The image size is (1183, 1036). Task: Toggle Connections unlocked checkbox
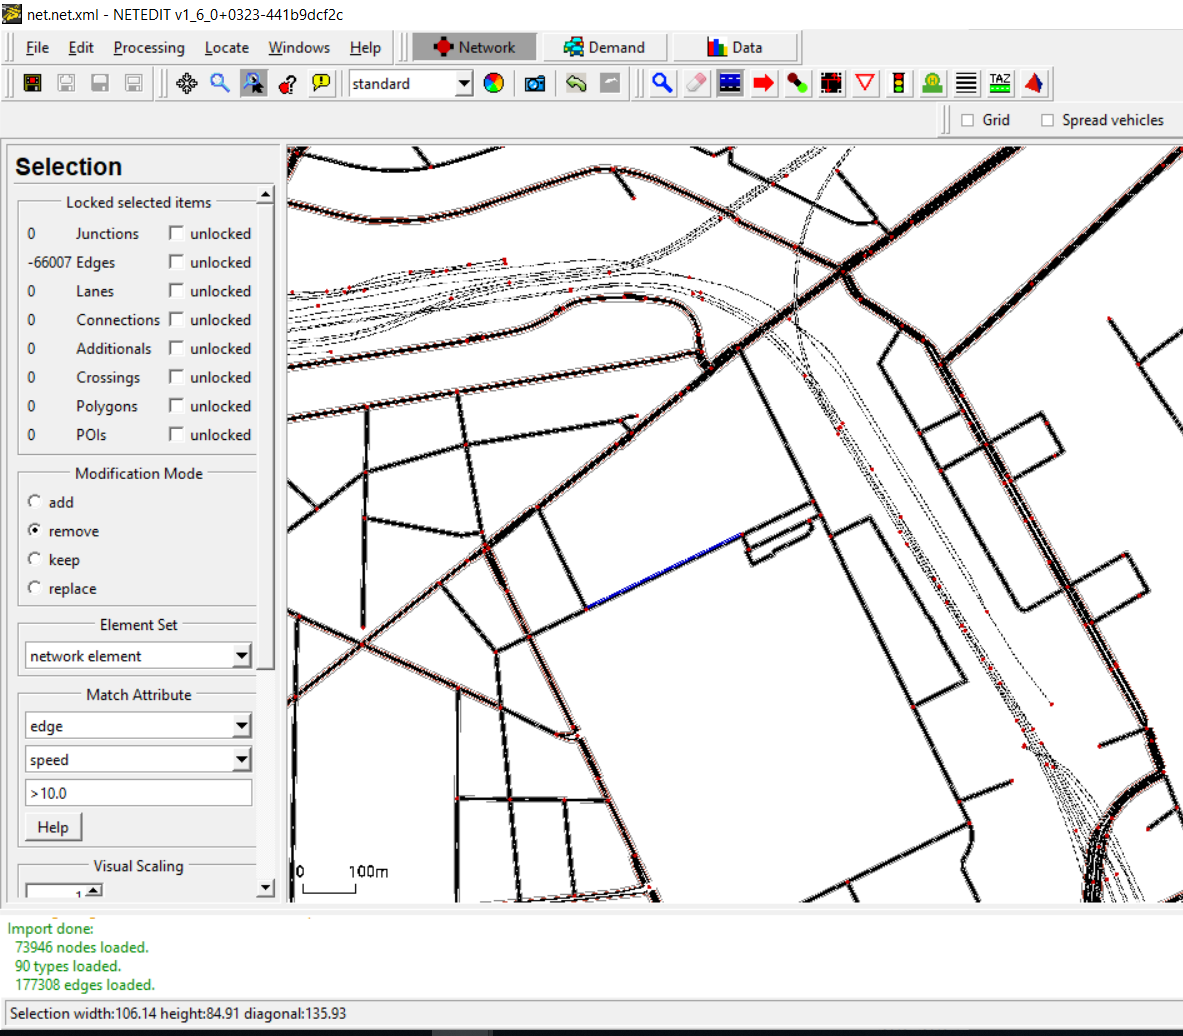(176, 319)
